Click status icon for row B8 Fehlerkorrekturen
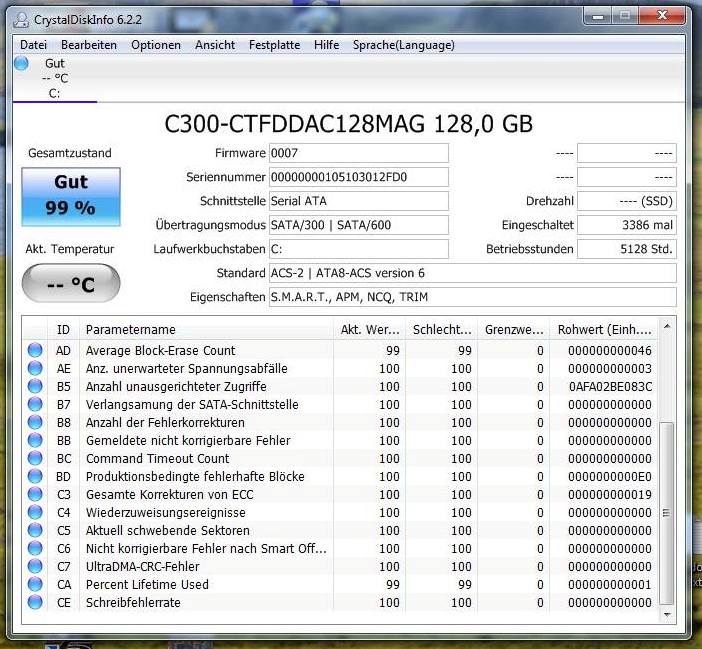The height and width of the screenshot is (649, 702). point(35,423)
